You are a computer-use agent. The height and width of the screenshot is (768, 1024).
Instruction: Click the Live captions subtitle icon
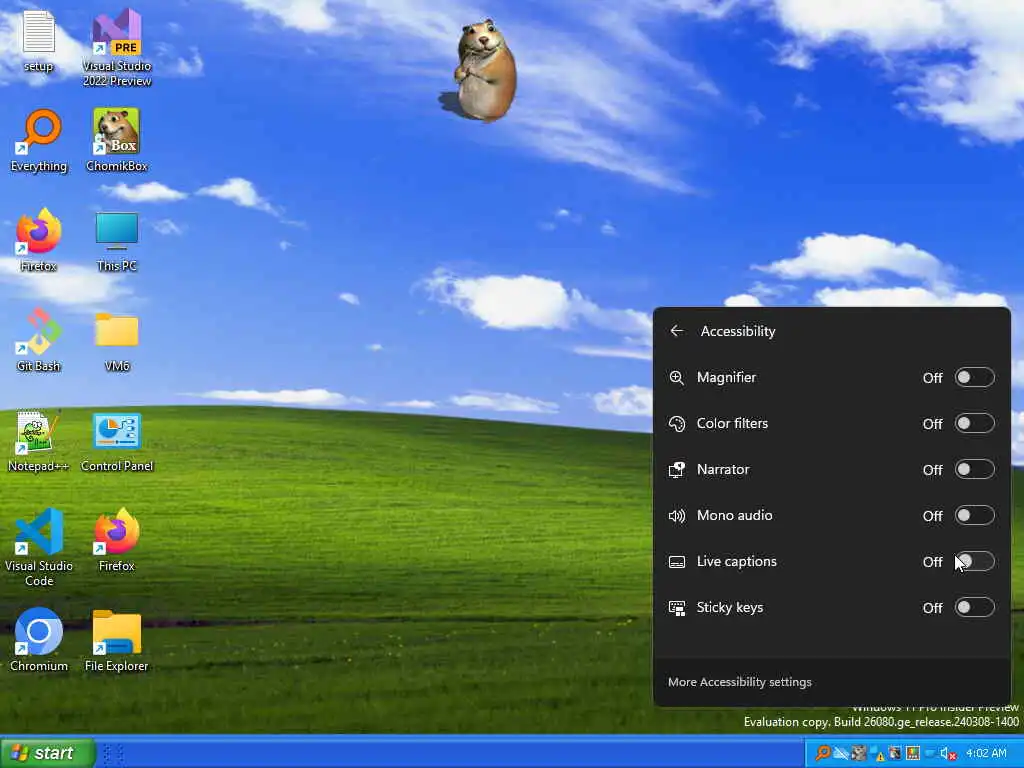[677, 562]
